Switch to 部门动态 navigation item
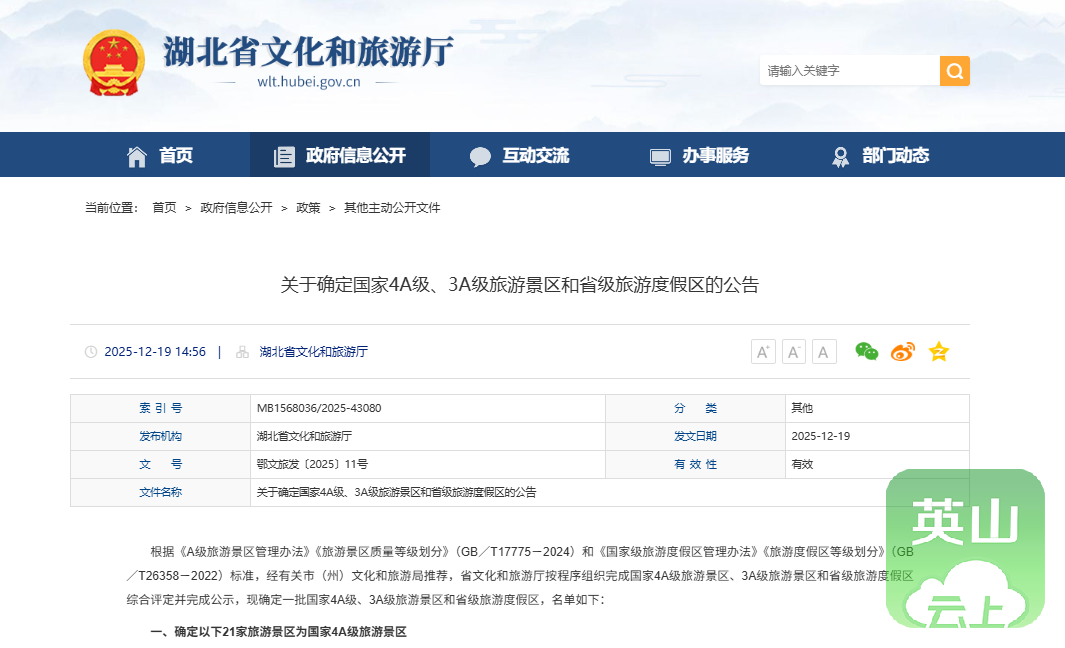Screen dimensions: 1065x648 pos(880,156)
